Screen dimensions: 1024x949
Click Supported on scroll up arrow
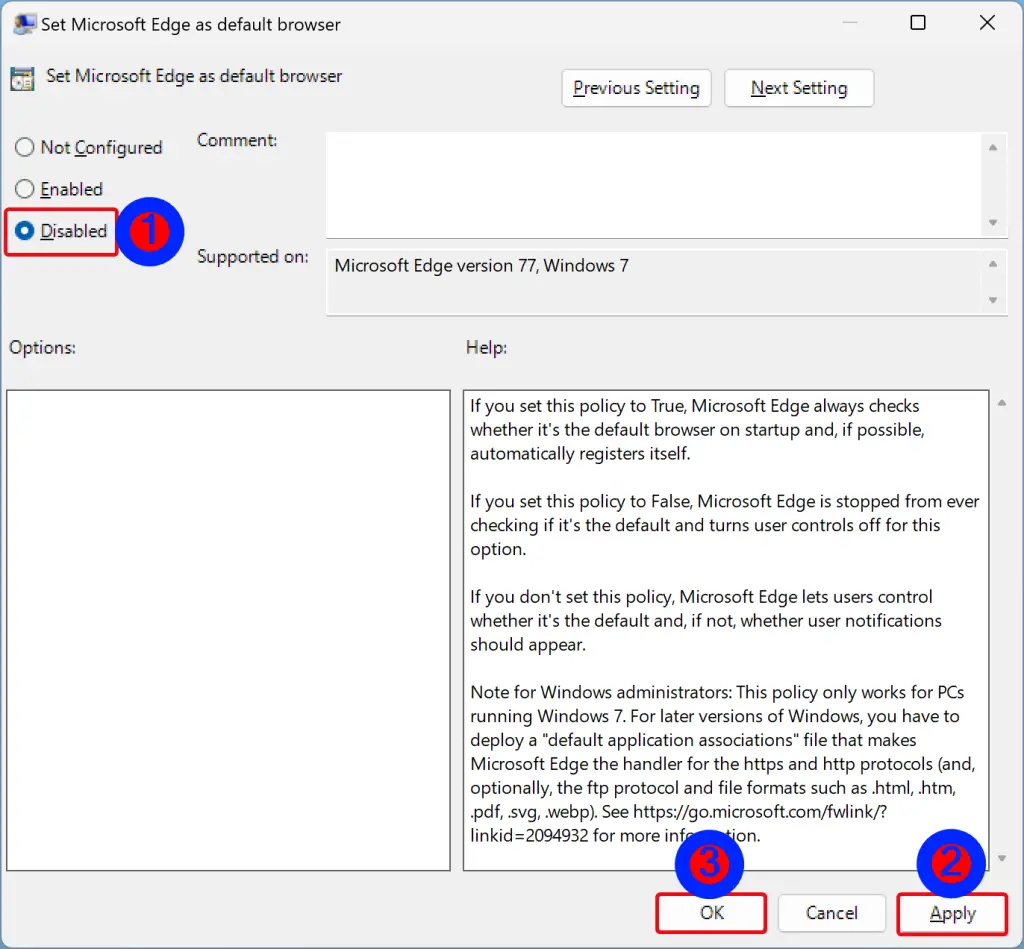pos(993,265)
